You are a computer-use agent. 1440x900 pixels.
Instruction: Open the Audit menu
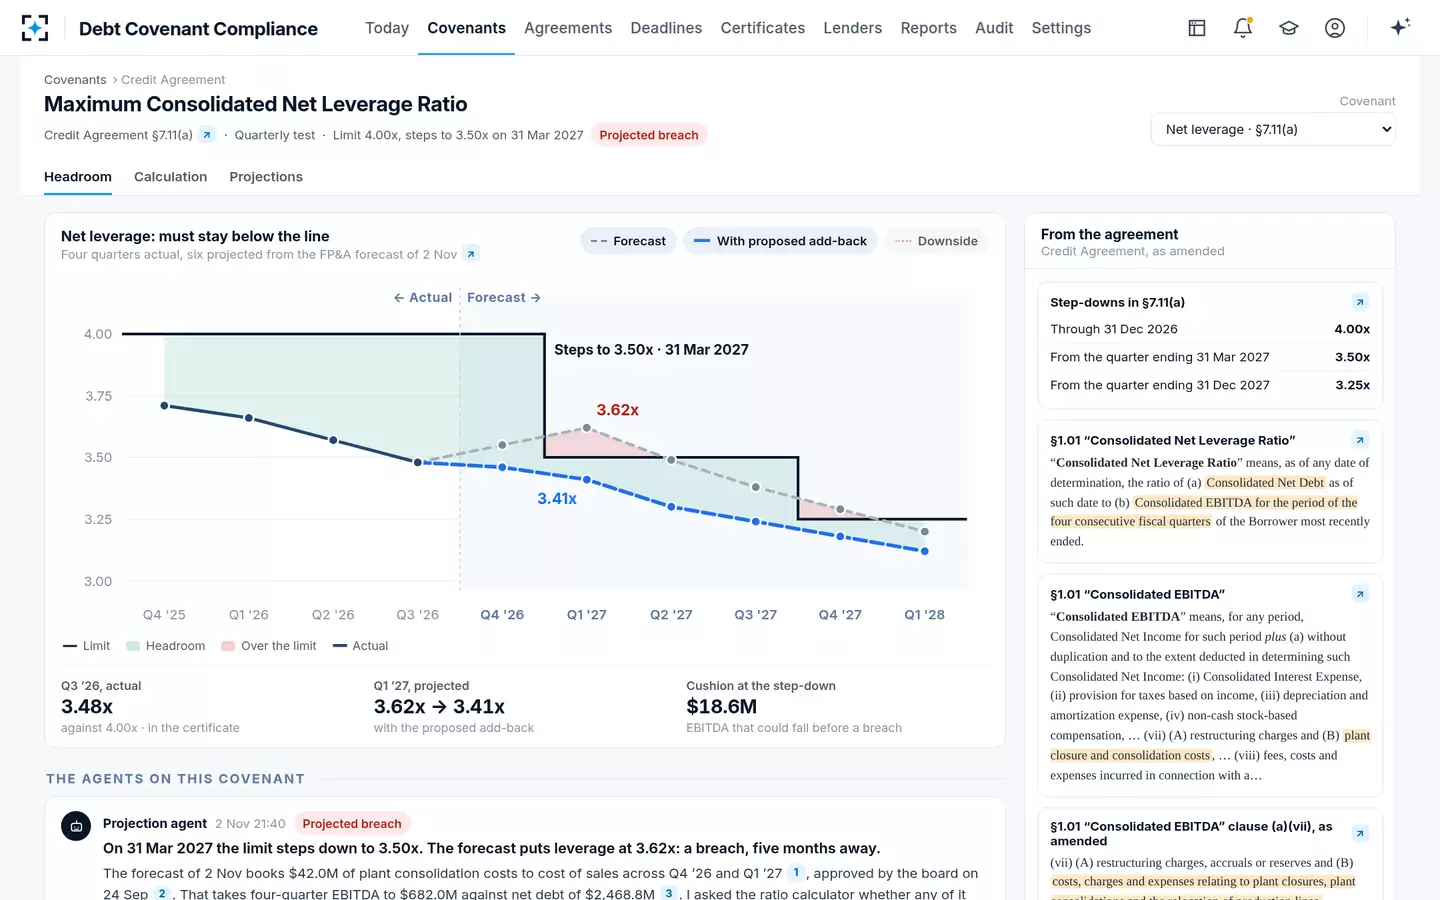[x=994, y=28]
